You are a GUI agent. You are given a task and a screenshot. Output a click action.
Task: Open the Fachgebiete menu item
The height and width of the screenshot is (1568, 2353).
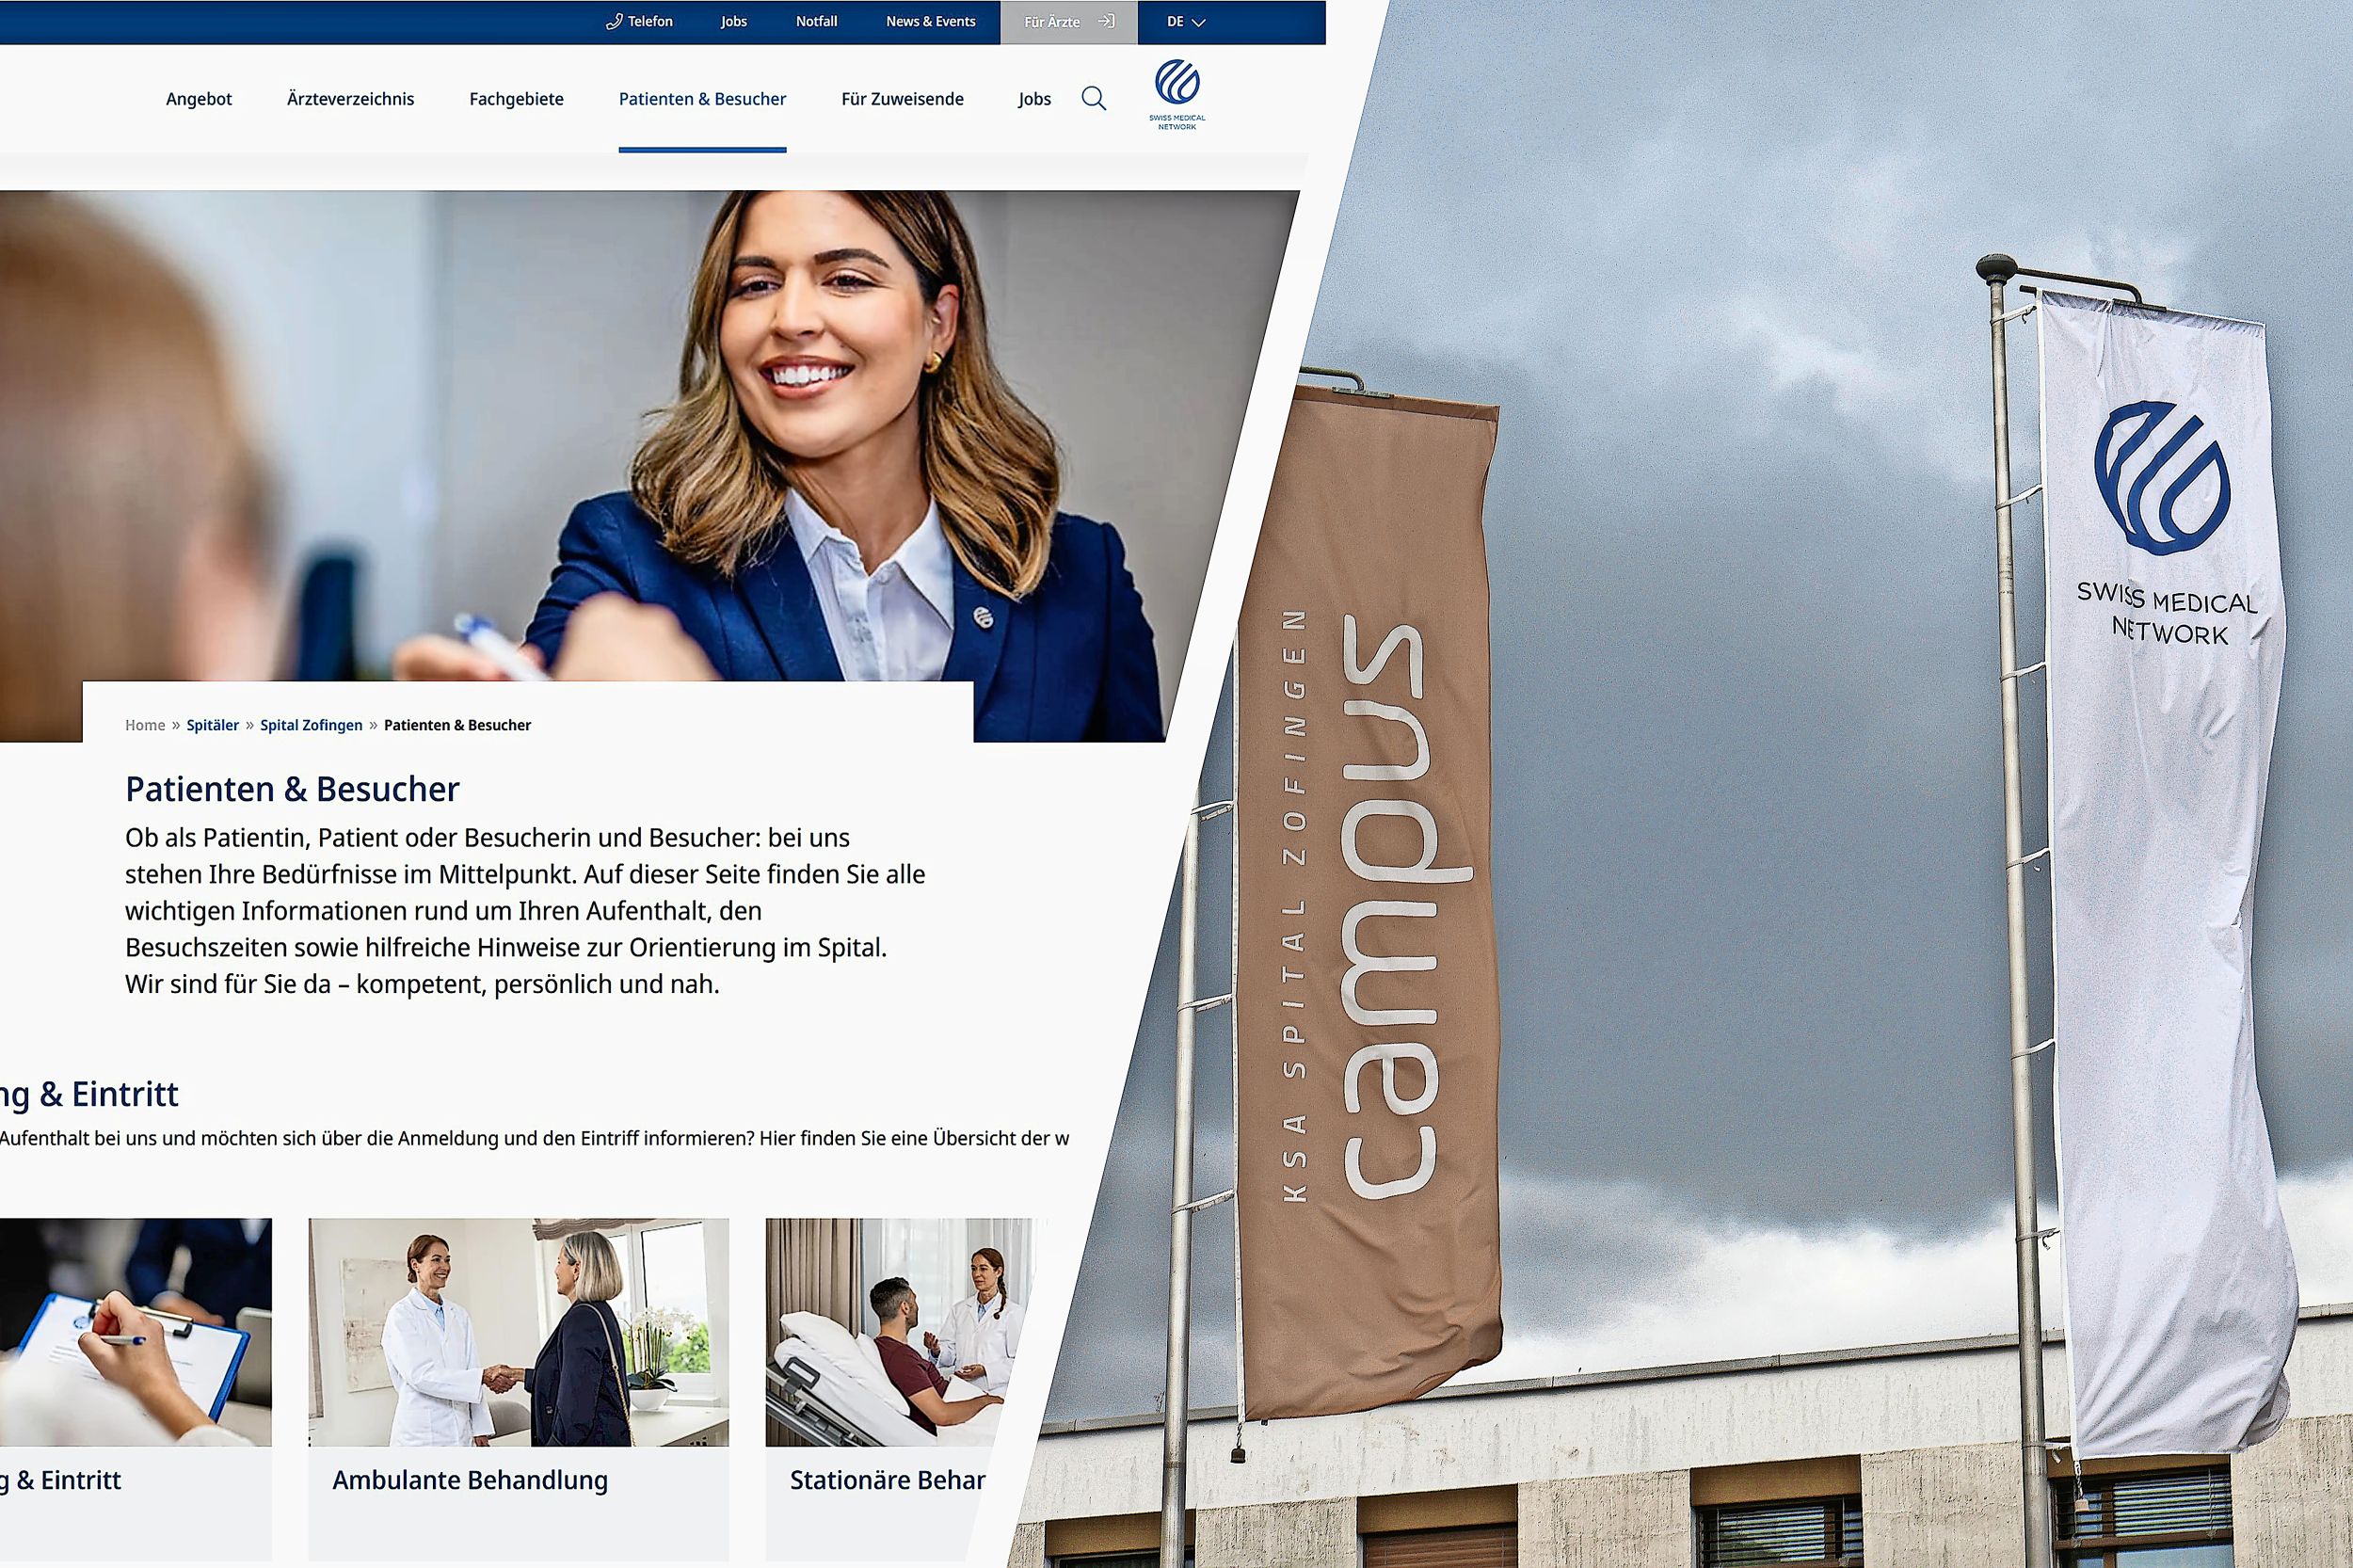pyautogui.click(x=516, y=99)
